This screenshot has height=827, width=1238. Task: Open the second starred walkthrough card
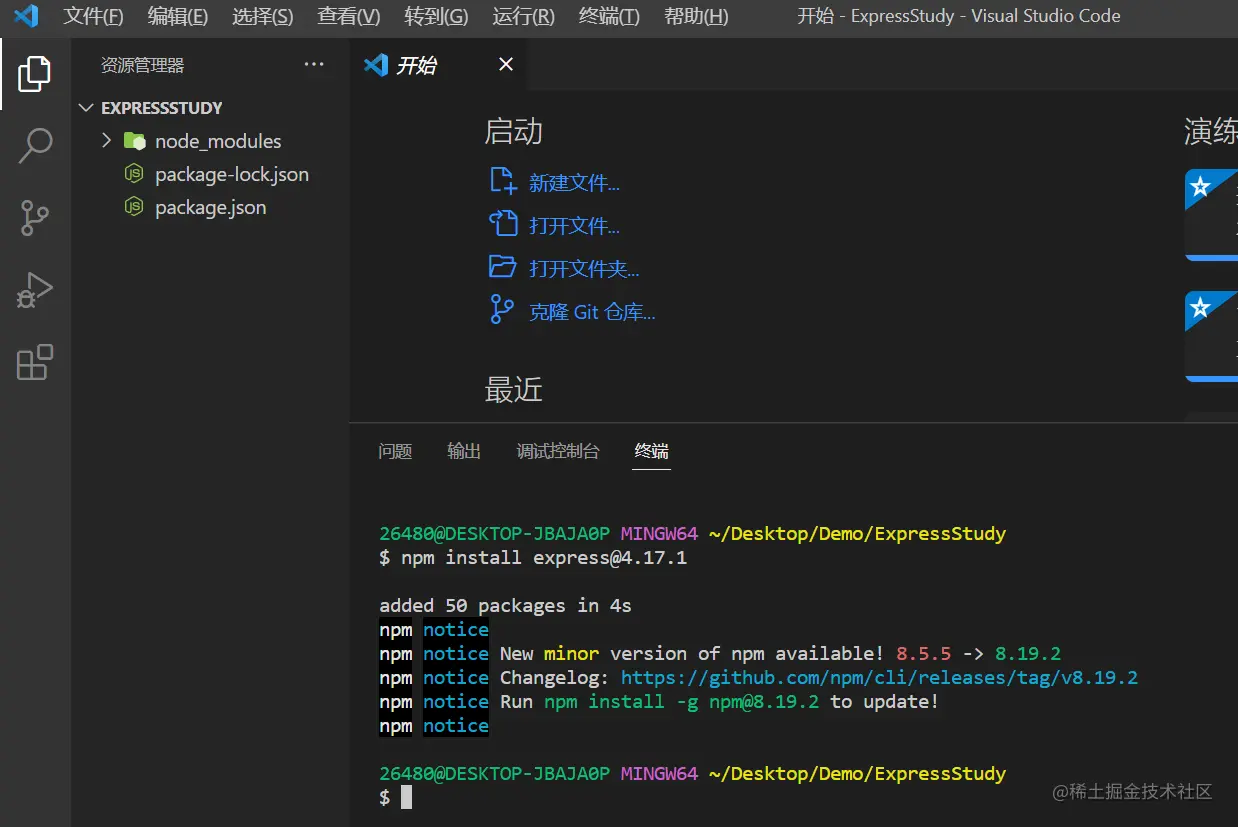point(1211,336)
